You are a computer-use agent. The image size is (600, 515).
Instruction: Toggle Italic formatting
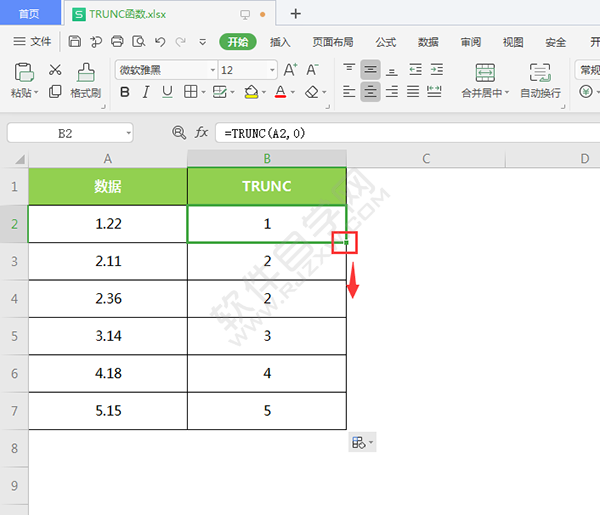point(146,92)
